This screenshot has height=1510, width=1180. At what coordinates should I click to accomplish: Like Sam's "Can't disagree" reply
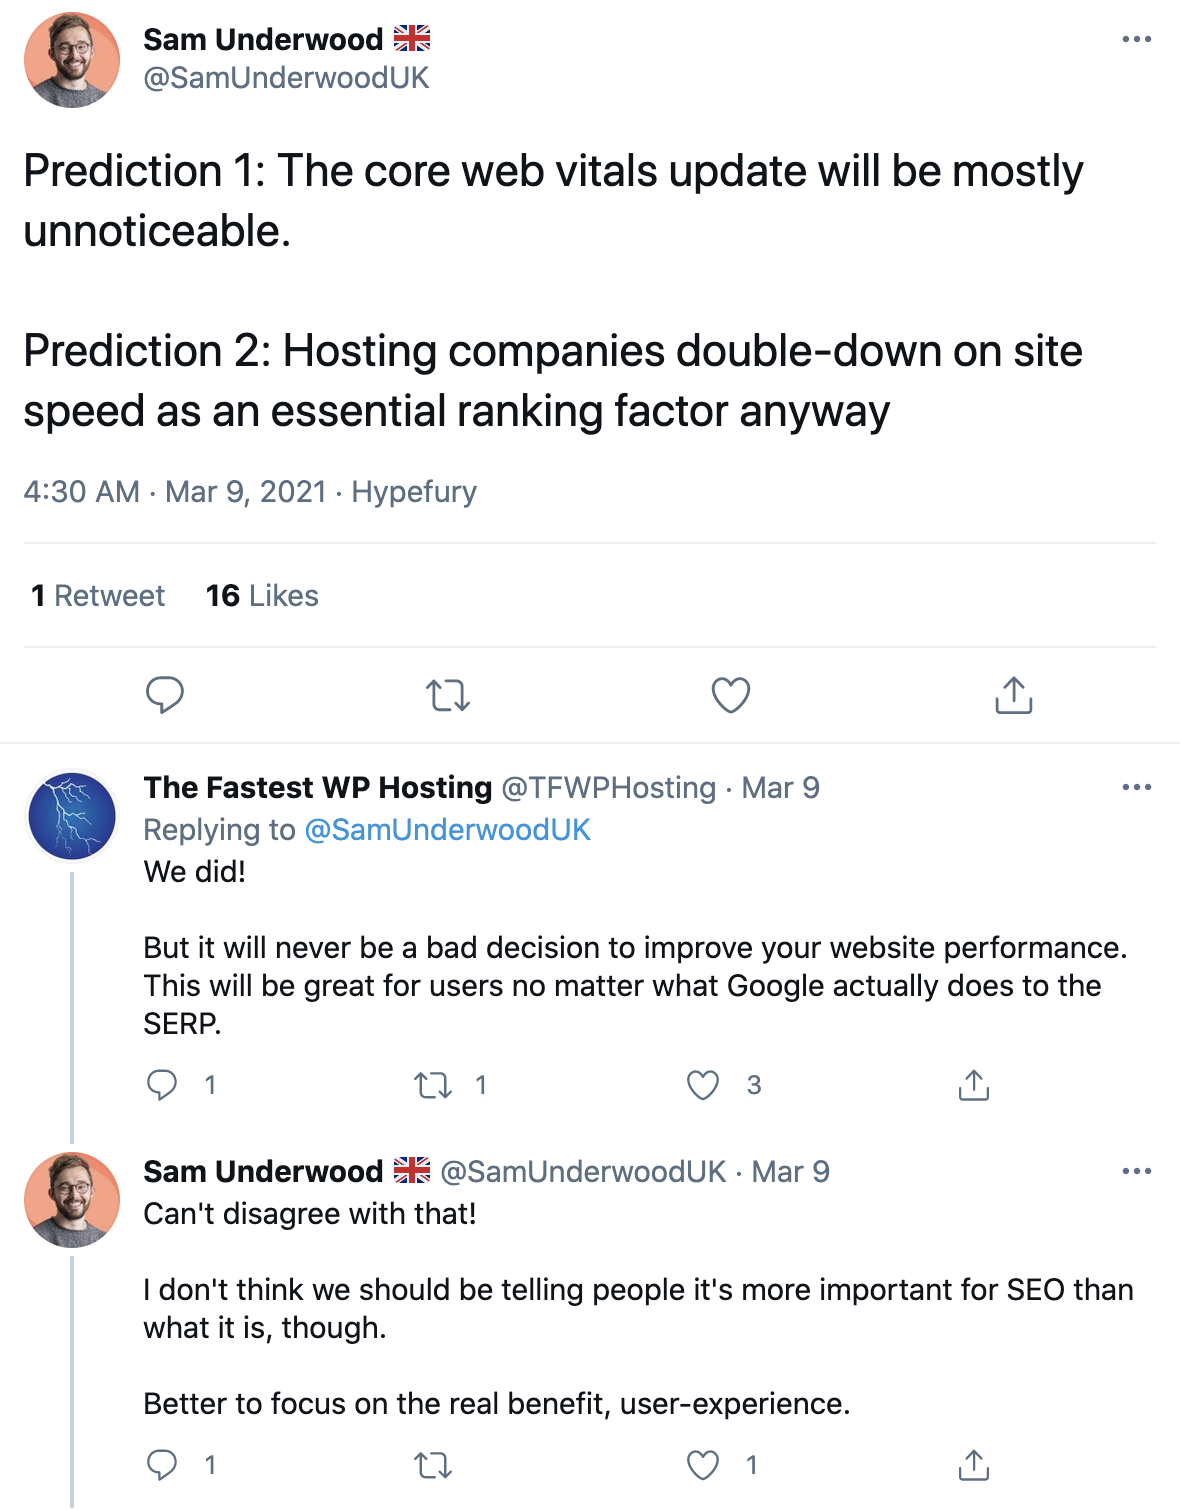click(703, 1465)
